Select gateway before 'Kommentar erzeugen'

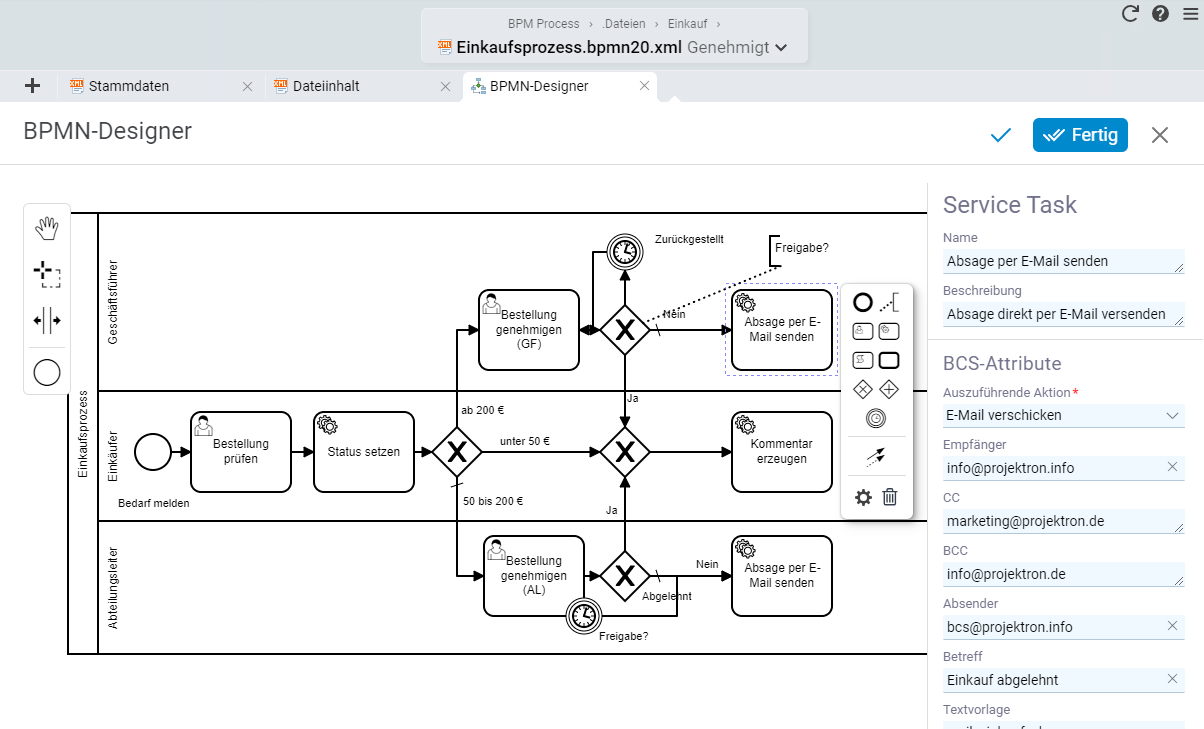(x=625, y=452)
